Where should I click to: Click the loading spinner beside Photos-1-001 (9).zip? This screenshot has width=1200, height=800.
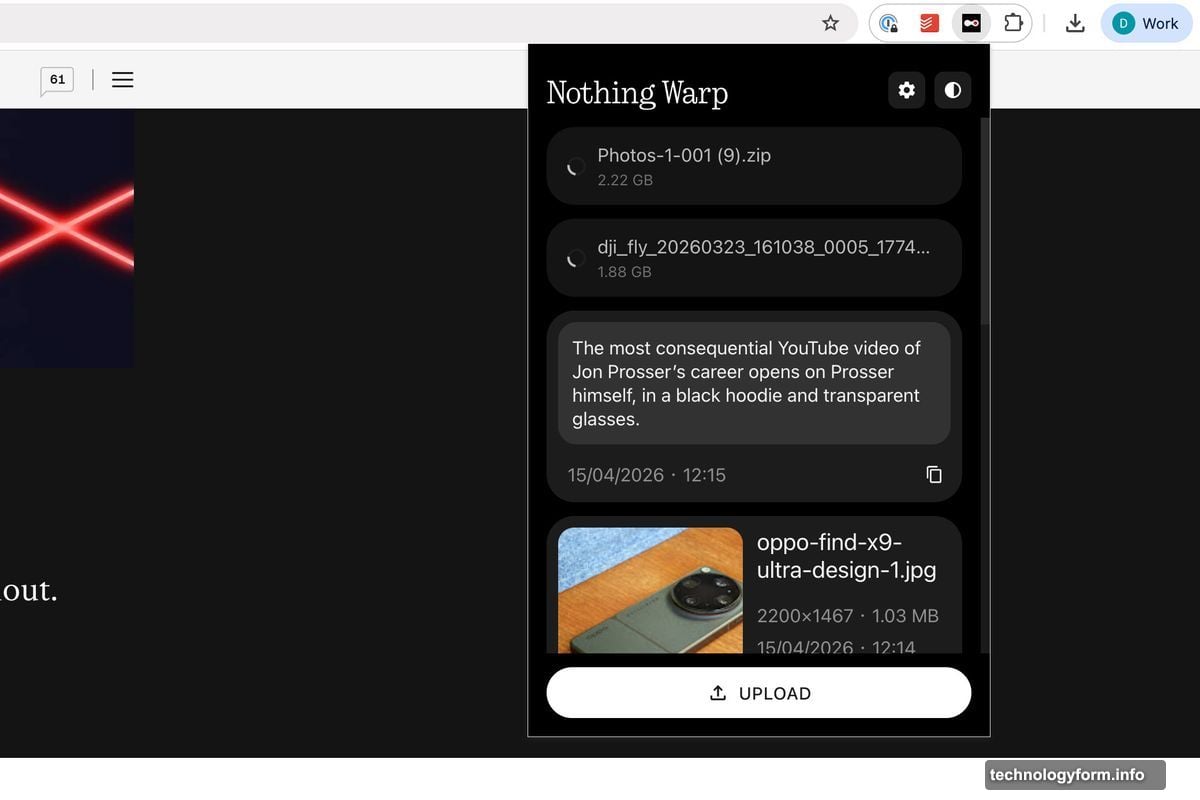tap(574, 166)
